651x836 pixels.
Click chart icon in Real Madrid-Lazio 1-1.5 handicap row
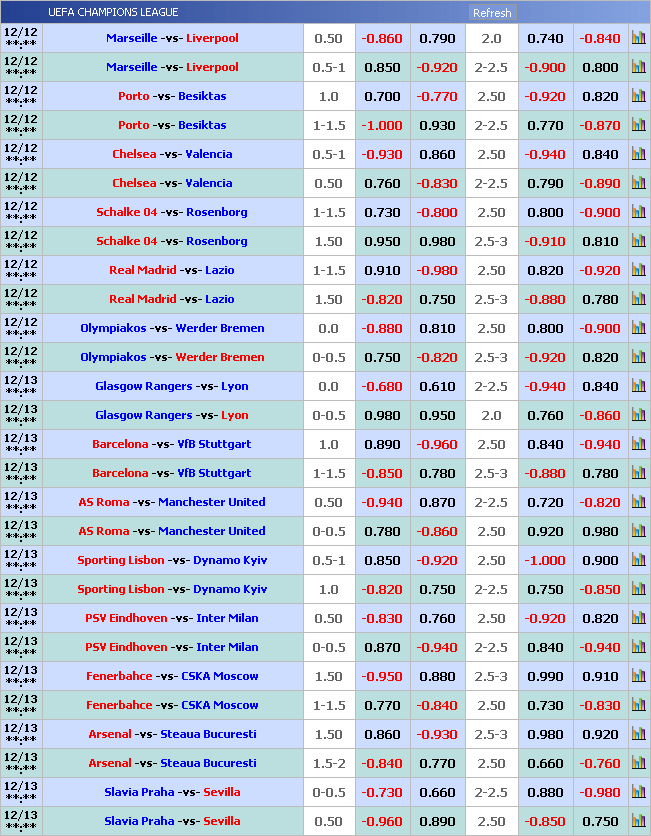[638, 271]
